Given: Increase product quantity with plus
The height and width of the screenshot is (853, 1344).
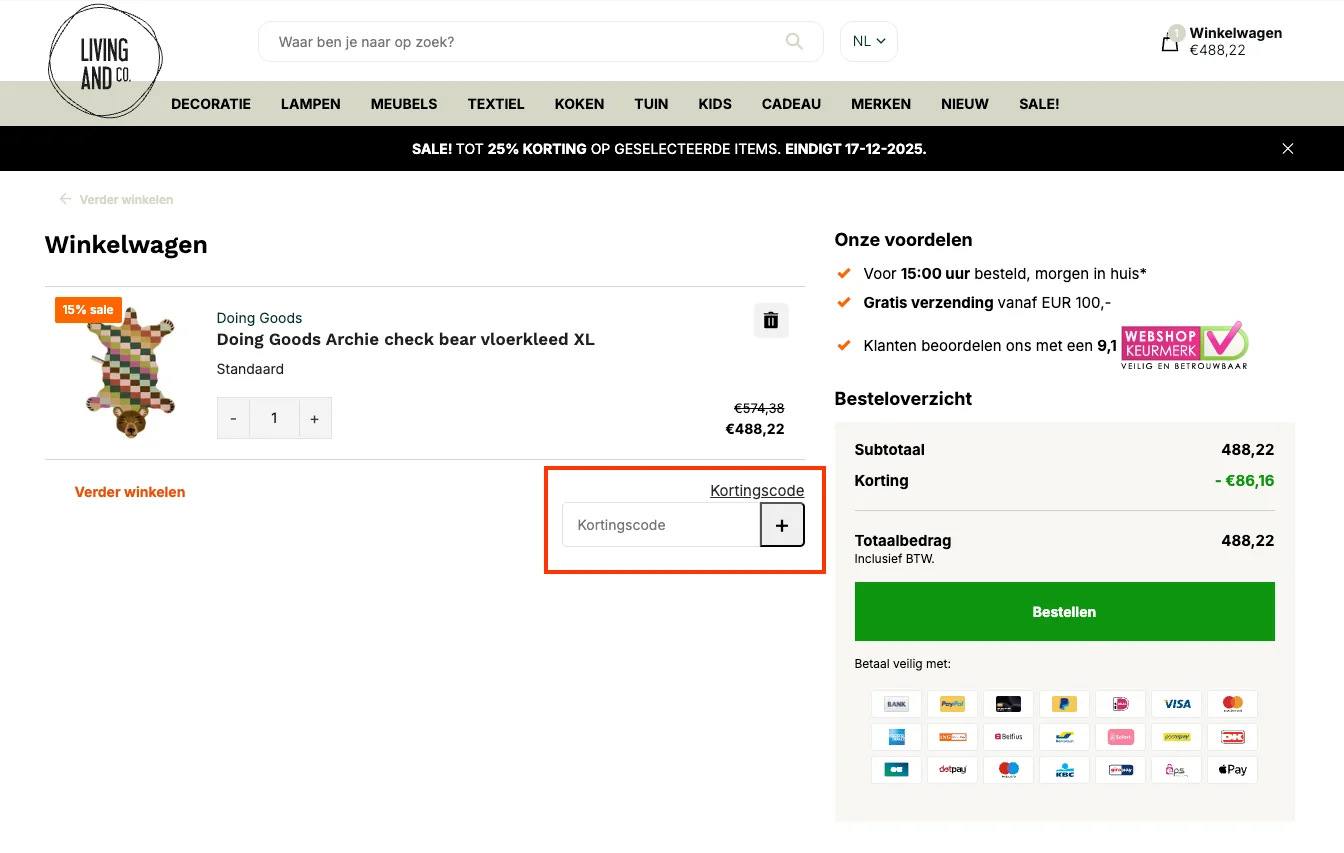Looking at the screenshot, I should click(x=314, y=419).
